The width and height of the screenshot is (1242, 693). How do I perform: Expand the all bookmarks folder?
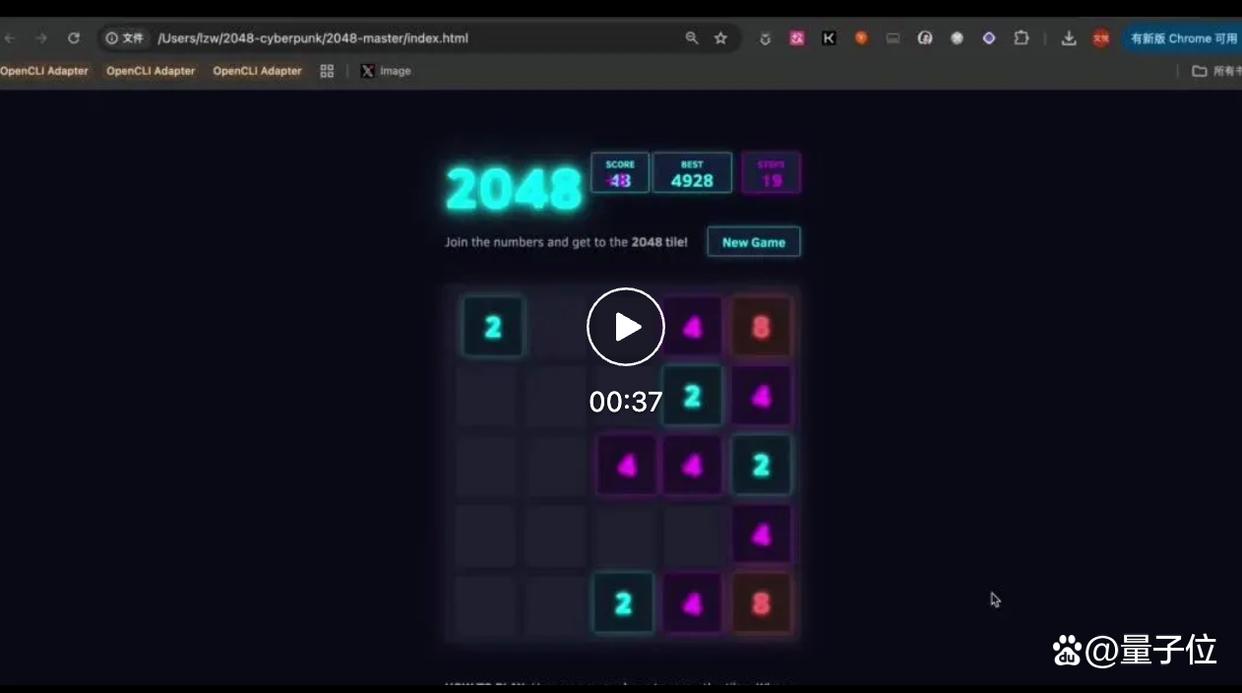tap(1215, 71)
